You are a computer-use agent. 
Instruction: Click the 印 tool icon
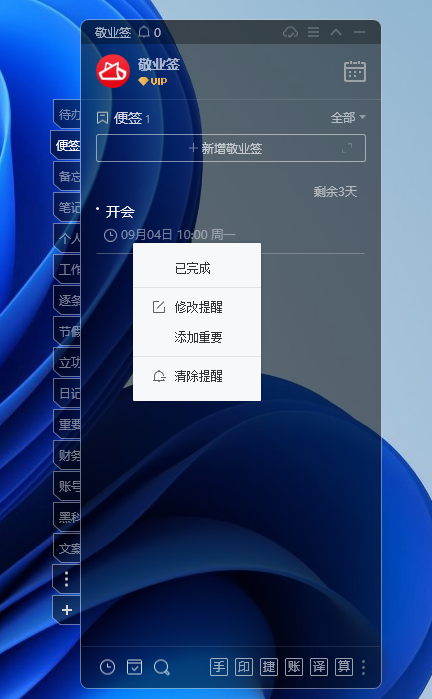(244, 667)
